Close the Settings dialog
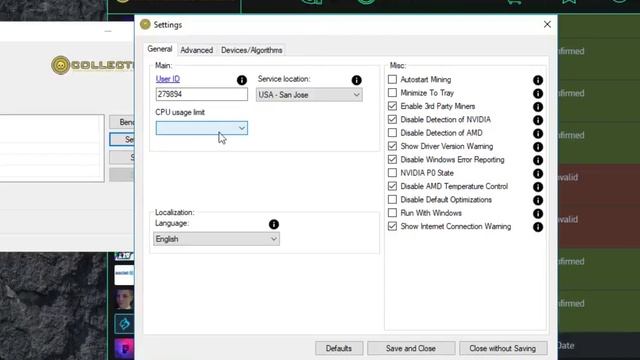Screen dimensions: 640x360 [x=547, y=24]
